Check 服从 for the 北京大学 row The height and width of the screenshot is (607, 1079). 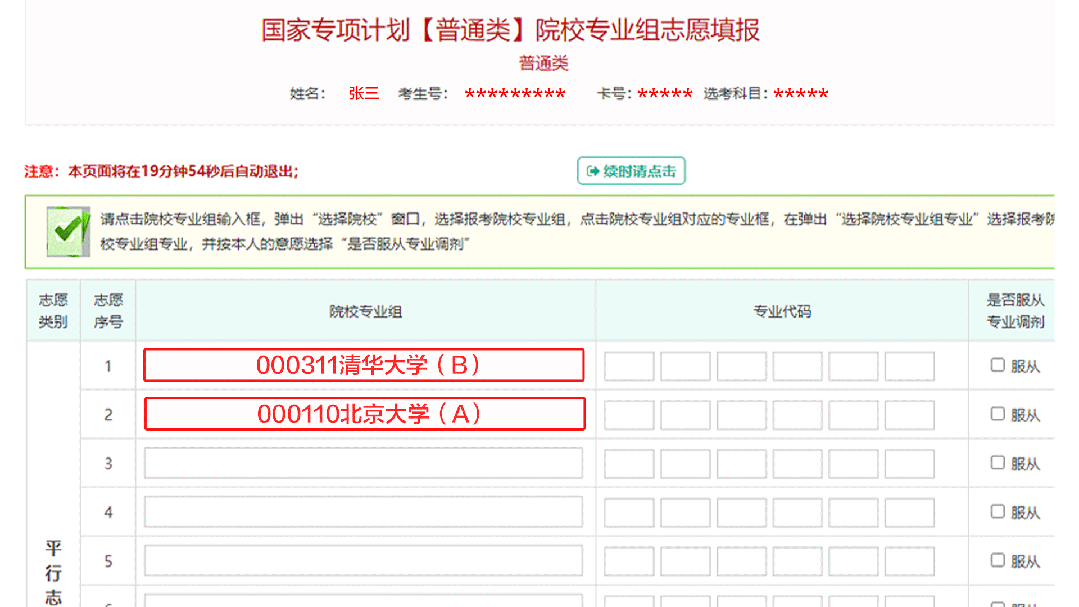click(997, 413)
